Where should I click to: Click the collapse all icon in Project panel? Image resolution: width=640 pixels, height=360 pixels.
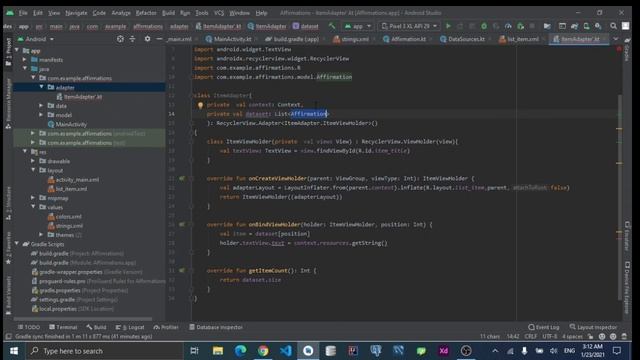point(132,39)
